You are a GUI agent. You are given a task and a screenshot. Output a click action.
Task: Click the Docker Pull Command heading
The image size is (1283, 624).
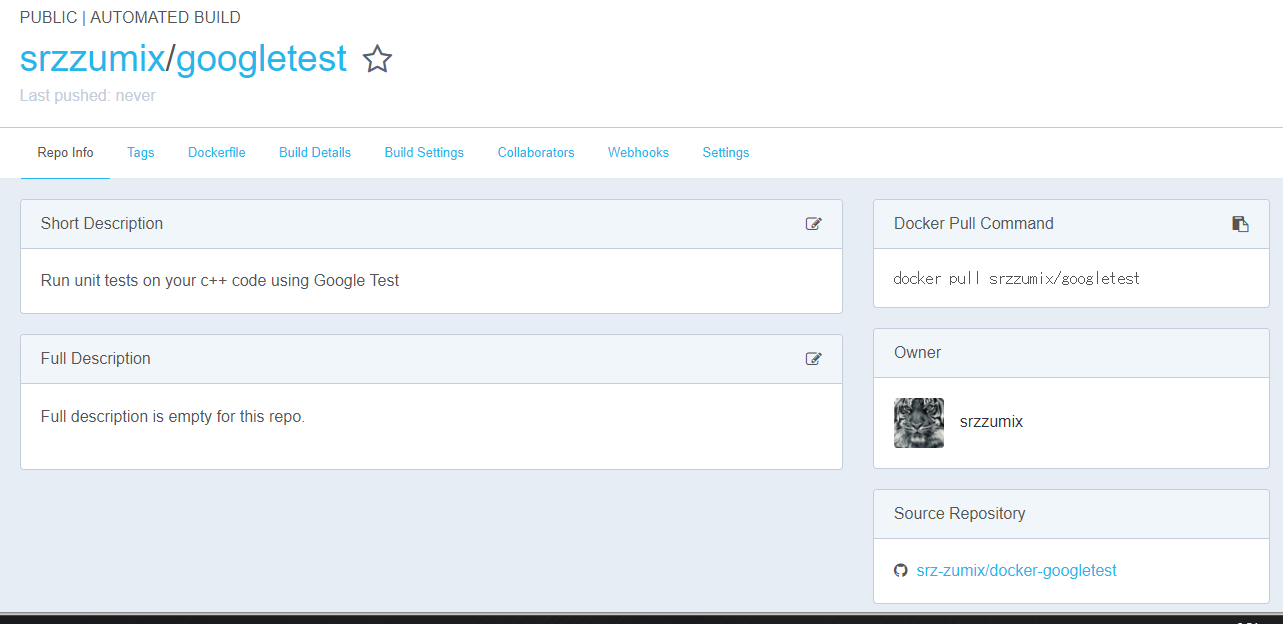(974, 224)
